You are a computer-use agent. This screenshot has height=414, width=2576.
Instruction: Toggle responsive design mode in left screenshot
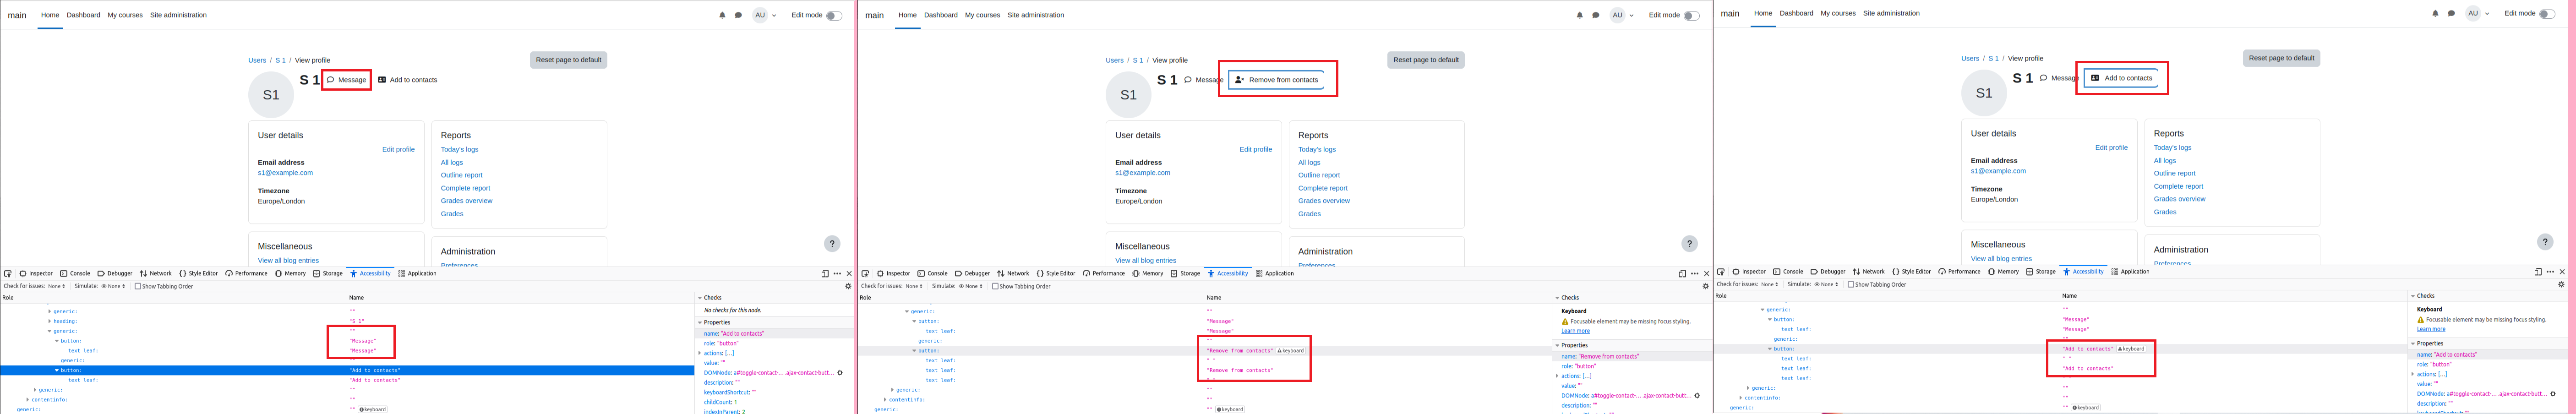(x=825, y=273)
